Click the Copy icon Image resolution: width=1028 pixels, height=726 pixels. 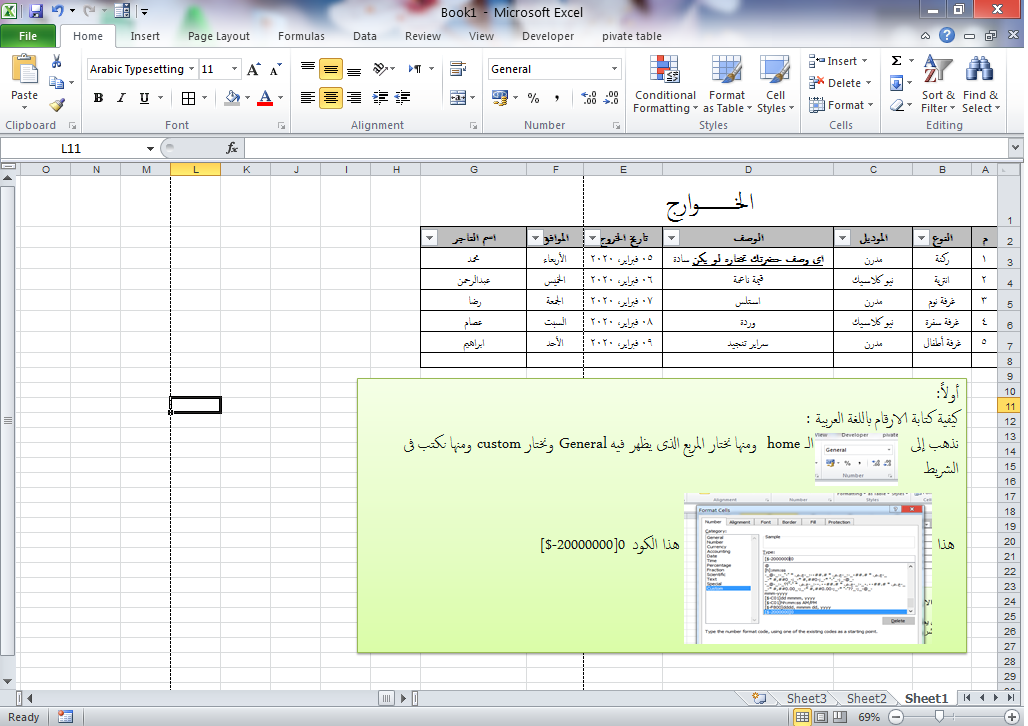57,83
